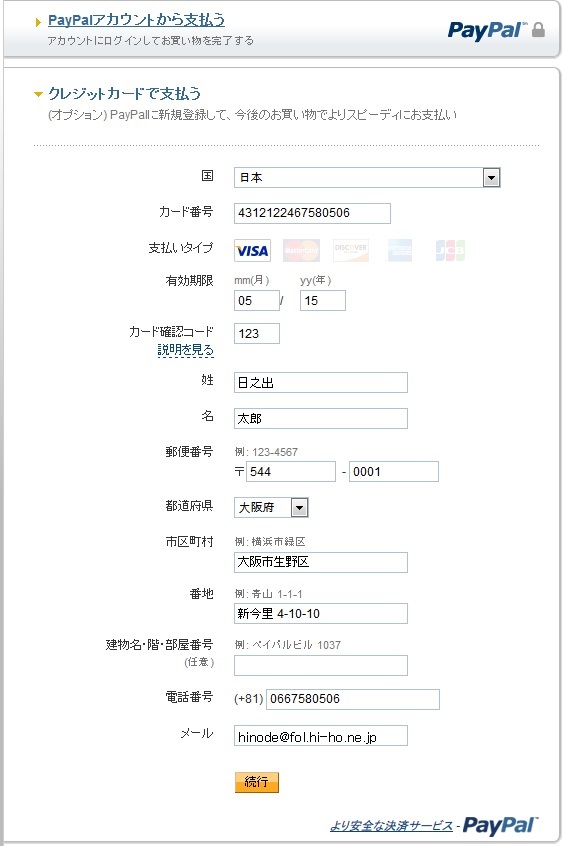
Task: Collapse the クレジットカードで支払う section arrow
Action: pyautogui.click(x=38, y=94)
